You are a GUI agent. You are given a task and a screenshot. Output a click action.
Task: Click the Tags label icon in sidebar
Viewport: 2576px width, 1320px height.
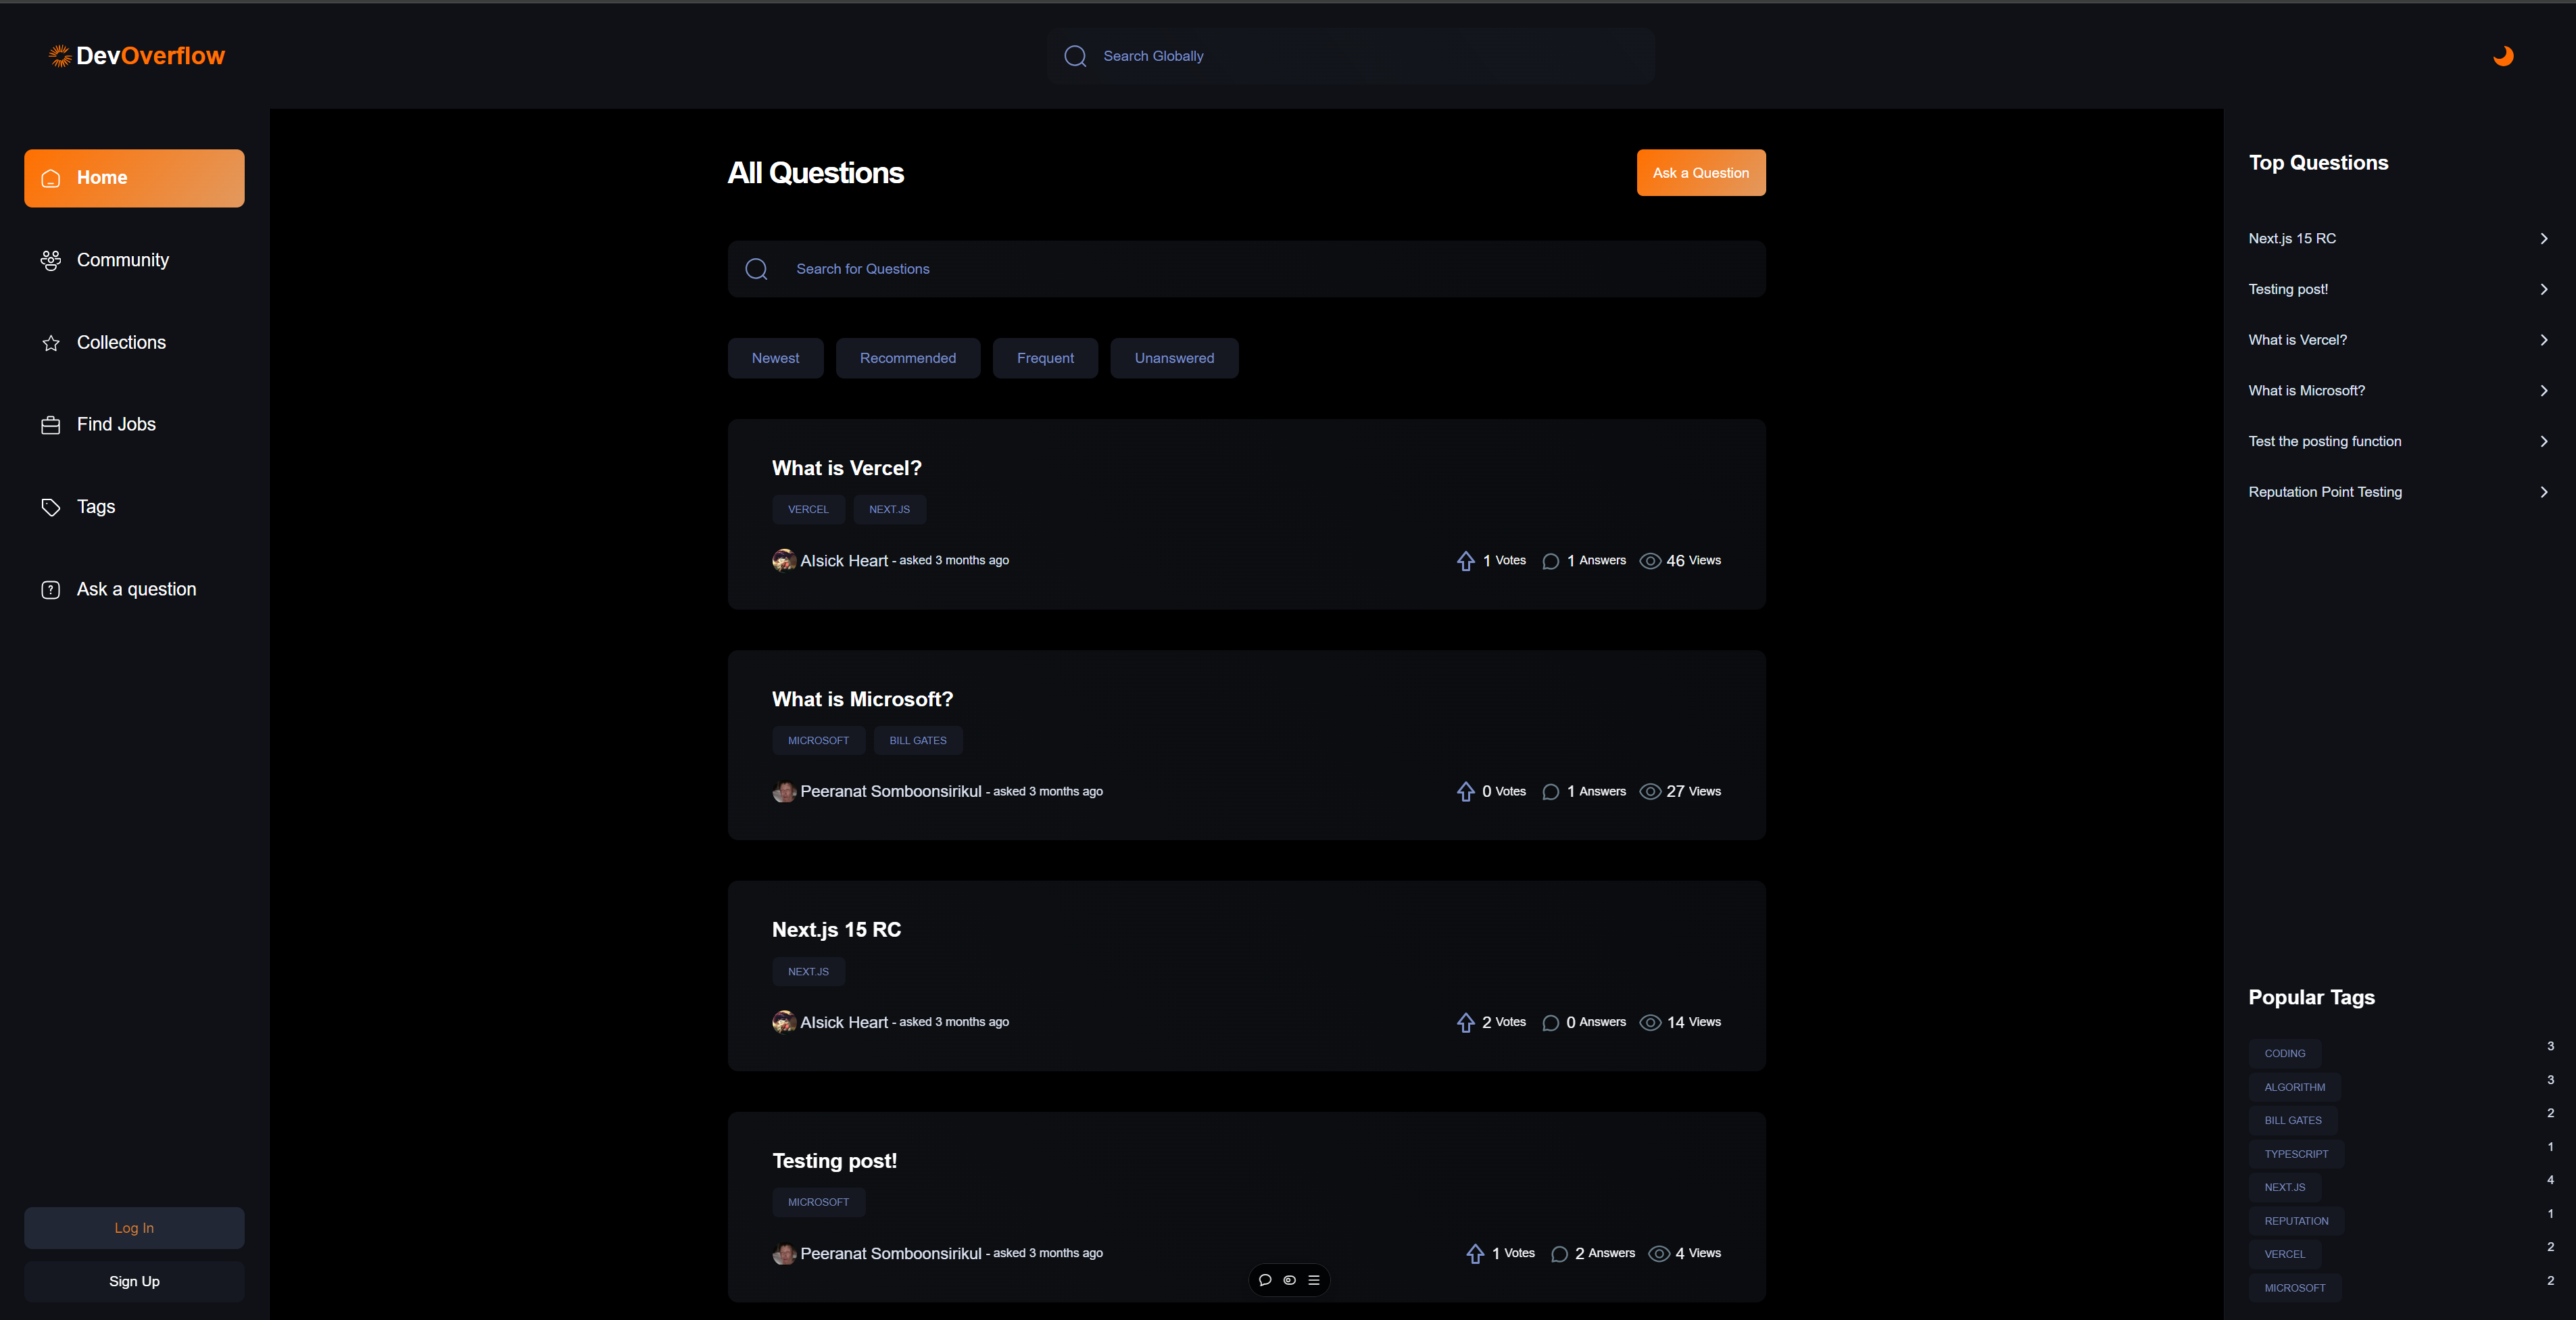point(51,507)
